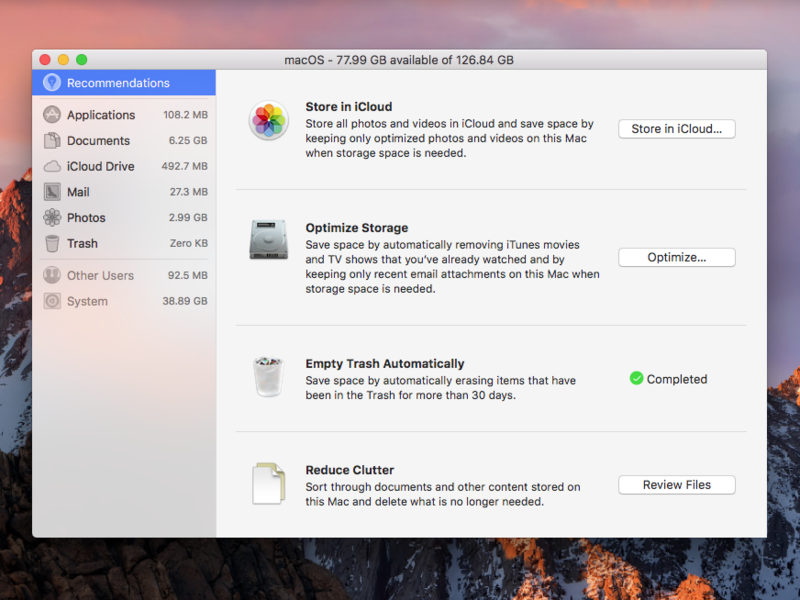This screenshot has width=800, height=600.
Task: Click the Empty Trash Automatically heading
Action: [x=385, y=364]
